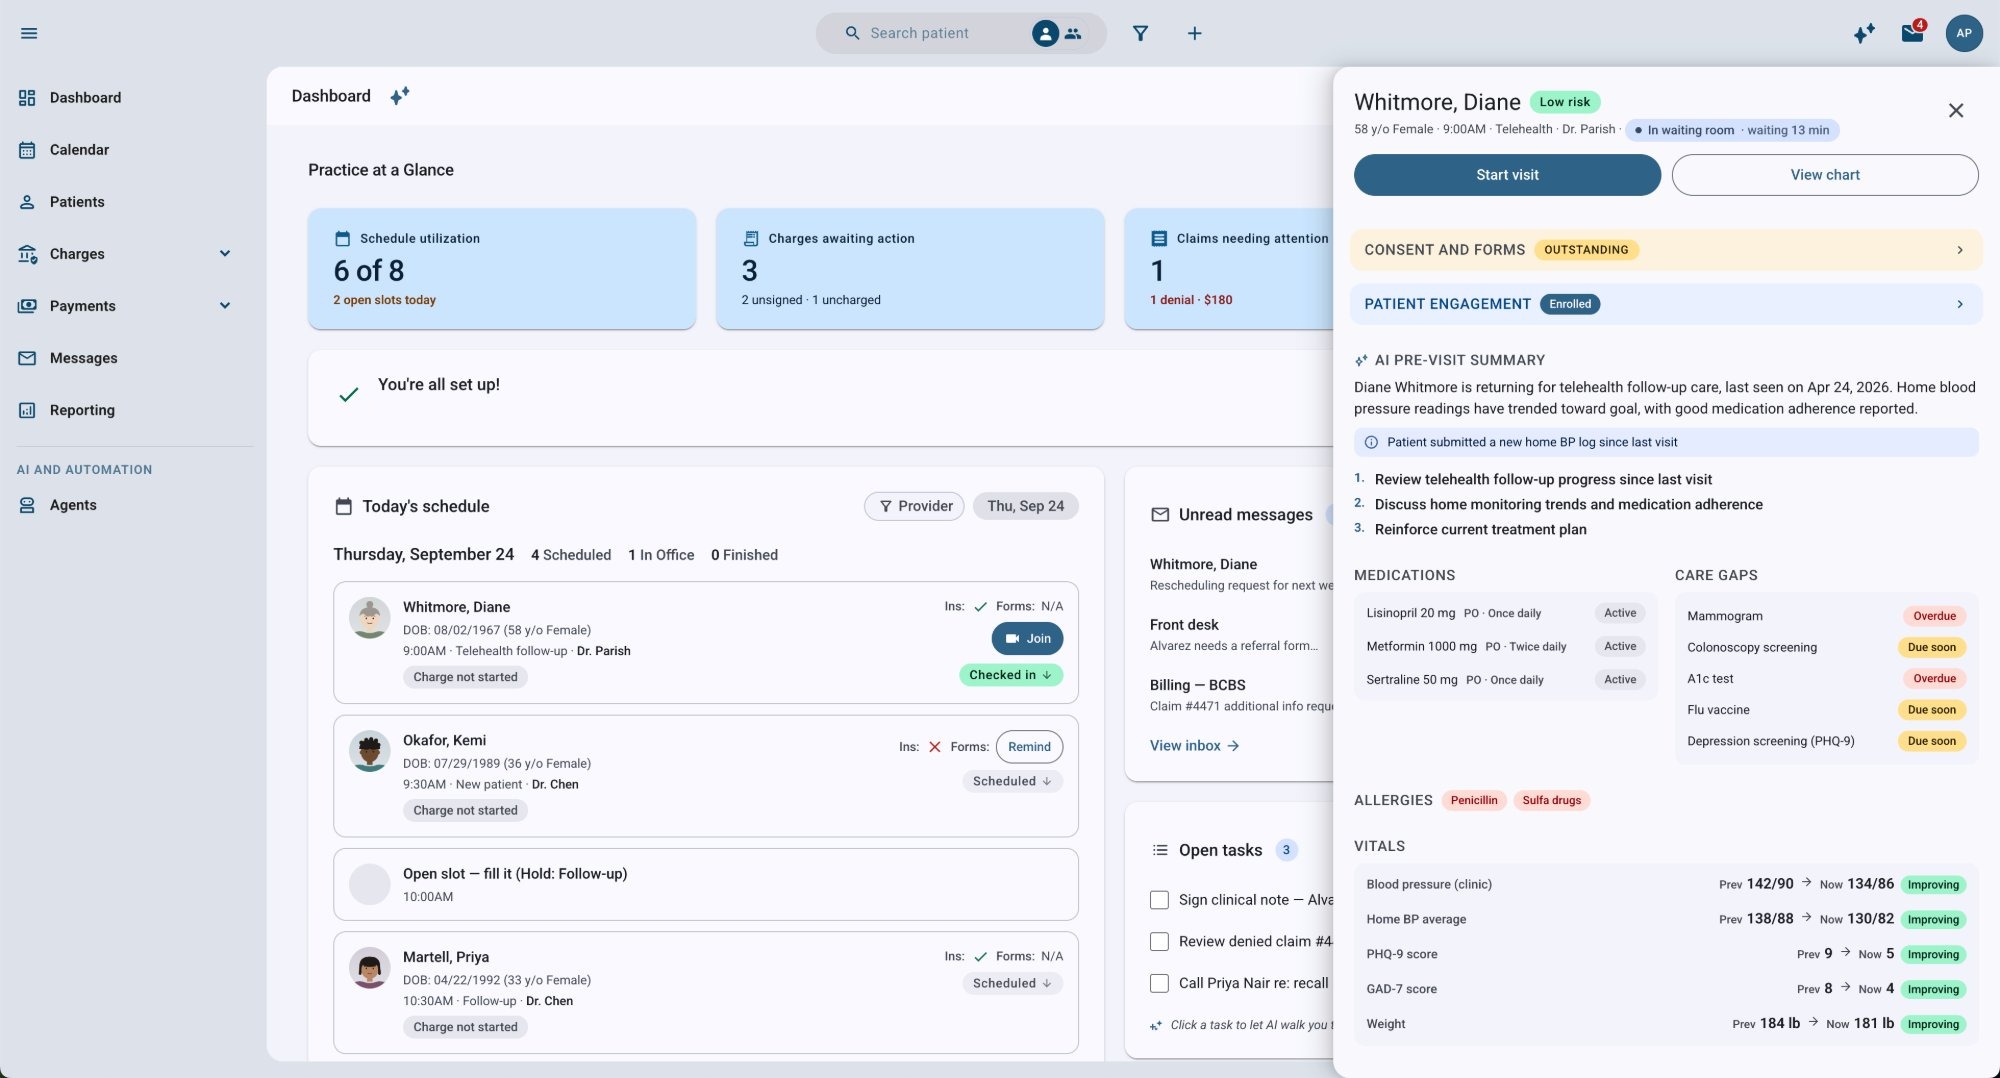Expand the Payments sidebar submenu
This screenshot has width=2000, height=1078.
pyautogui.click(x=225, y=306)
